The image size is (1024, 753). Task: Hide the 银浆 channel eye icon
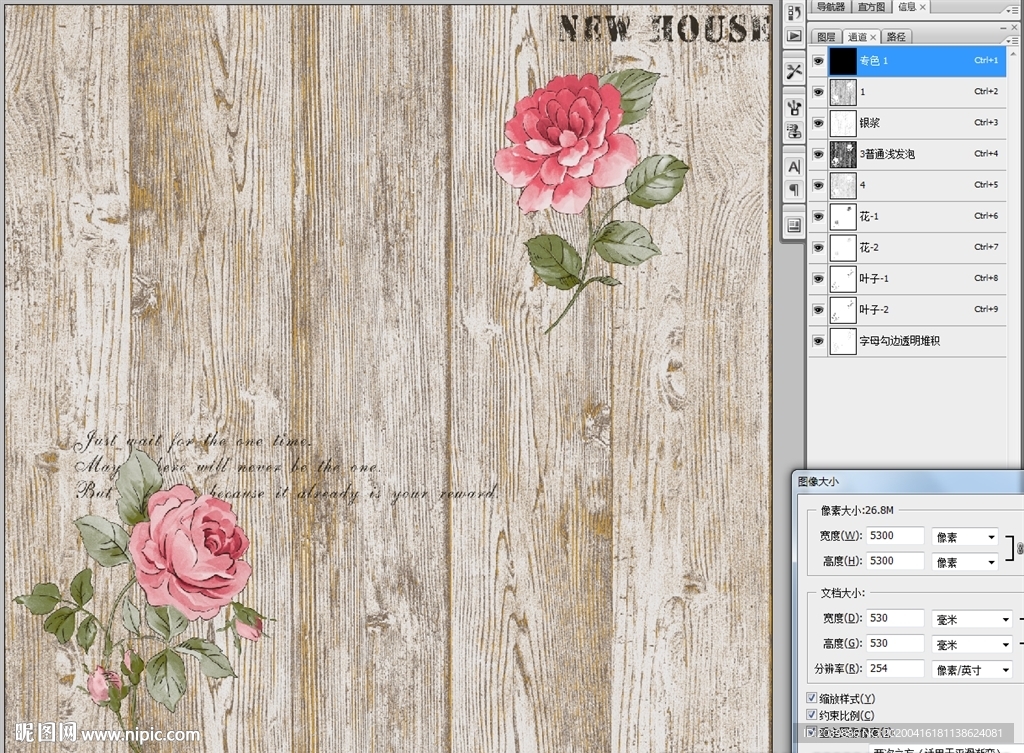(x=819, y=123)
